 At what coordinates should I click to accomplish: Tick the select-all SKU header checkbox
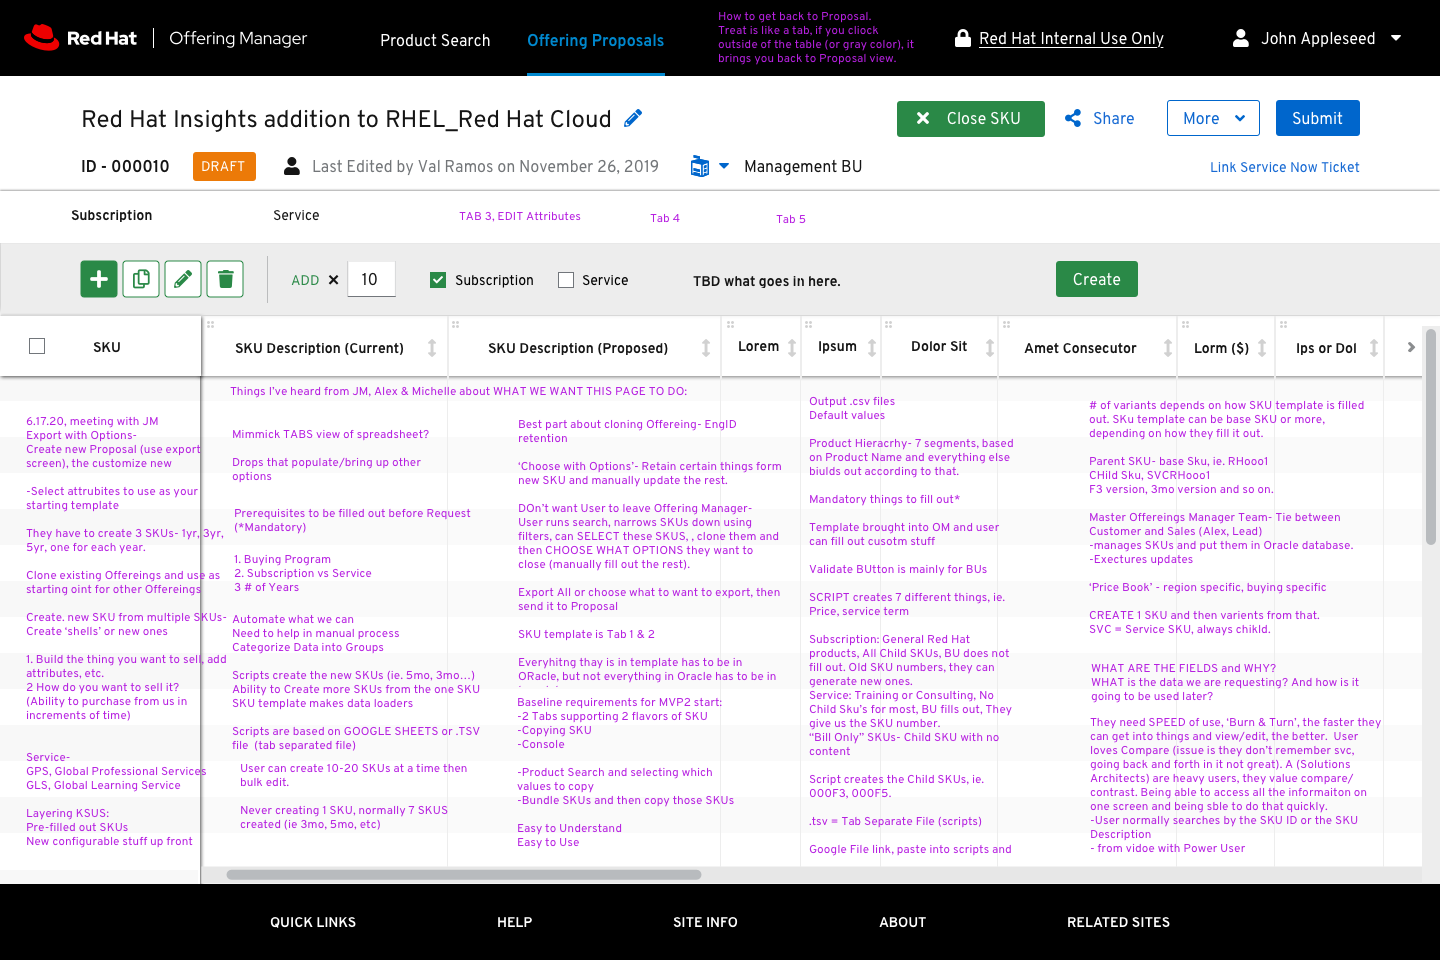37,346
